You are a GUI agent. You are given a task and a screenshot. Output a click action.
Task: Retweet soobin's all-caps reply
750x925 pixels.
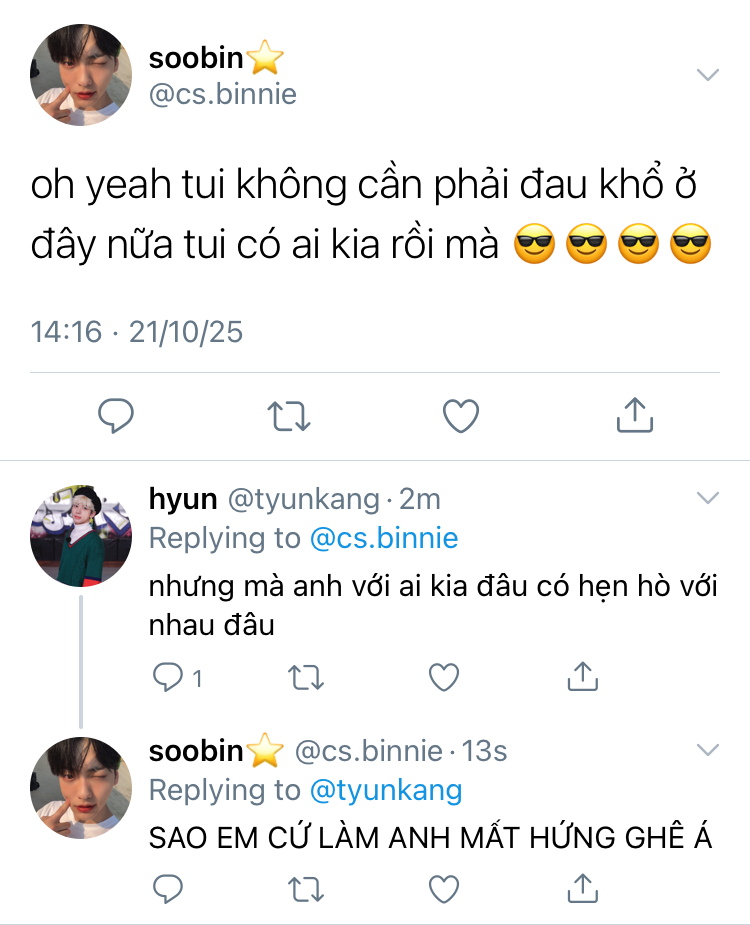pos(306,890)
